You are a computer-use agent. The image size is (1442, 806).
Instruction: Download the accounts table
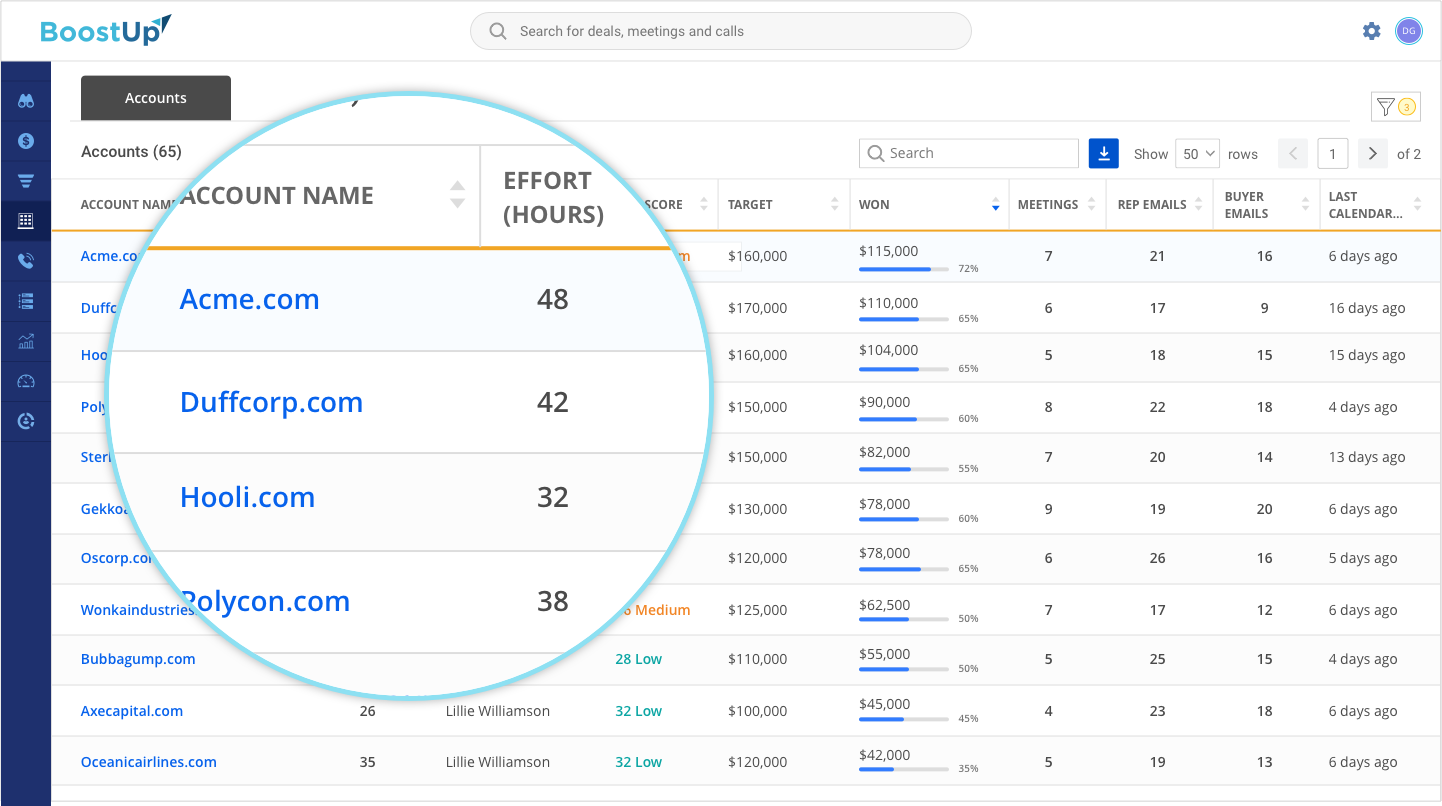pos(1104,153)
